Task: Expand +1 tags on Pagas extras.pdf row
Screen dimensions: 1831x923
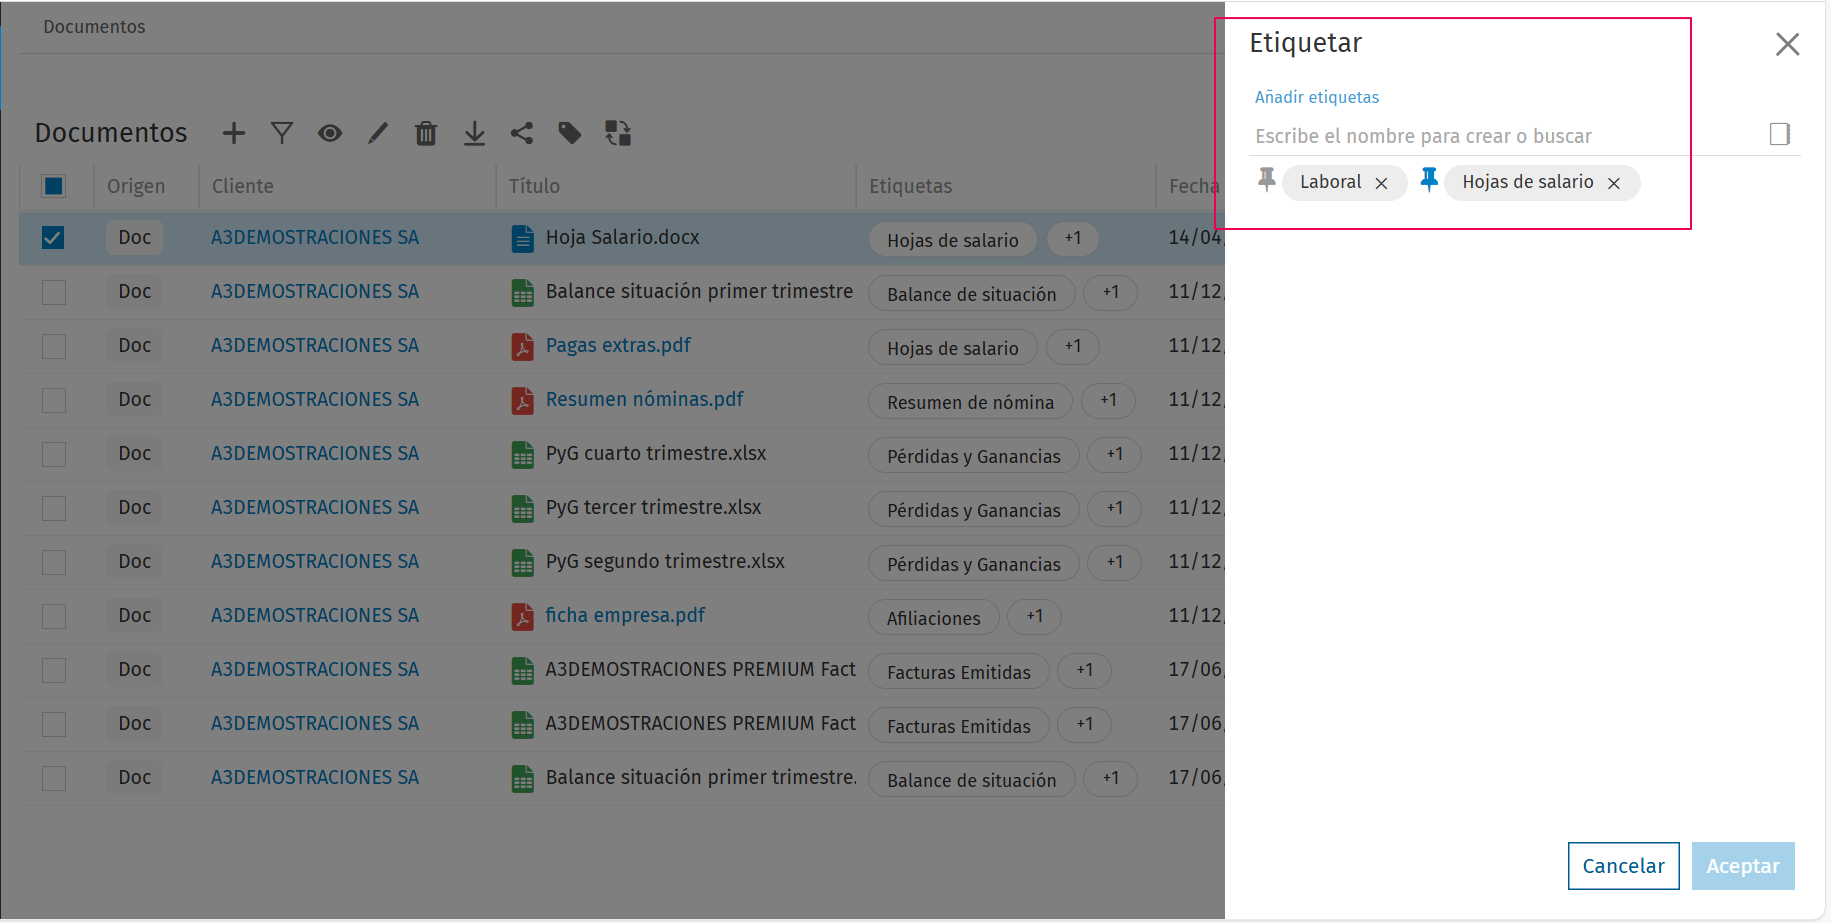Action: point(1073,346)
